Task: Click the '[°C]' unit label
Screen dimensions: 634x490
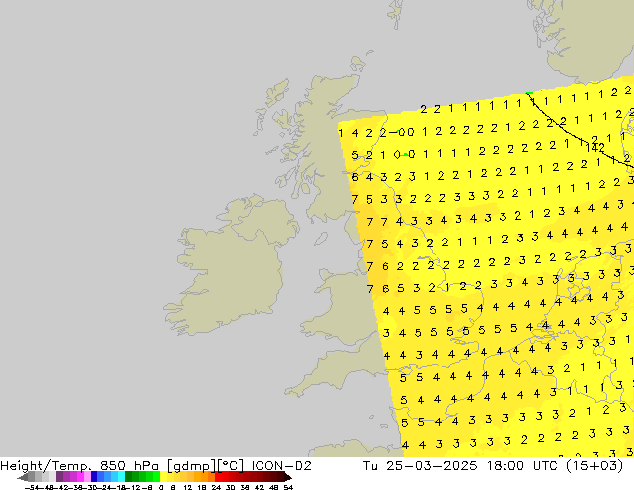Action: (x=231, y=466)
